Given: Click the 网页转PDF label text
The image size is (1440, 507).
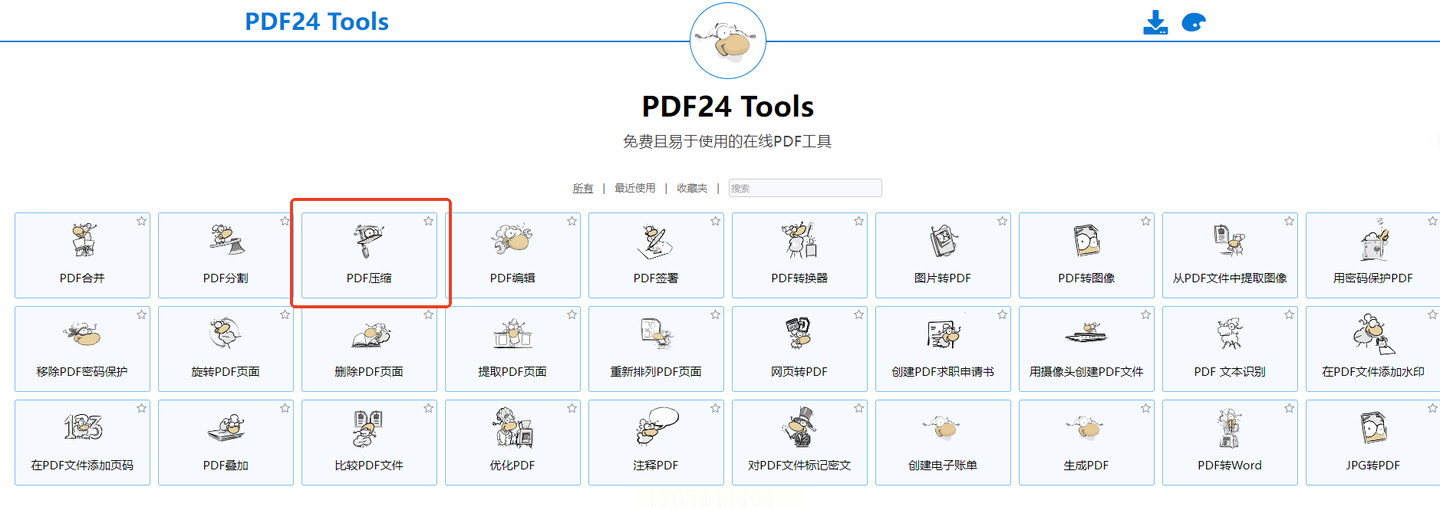Looking at the screenshot, I should pos(800,371).
